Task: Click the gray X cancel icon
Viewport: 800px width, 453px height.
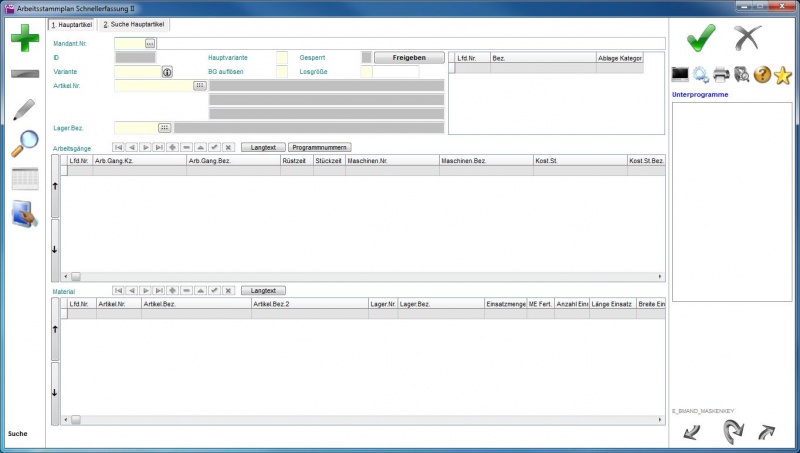Action: click(x=748, y=38)
